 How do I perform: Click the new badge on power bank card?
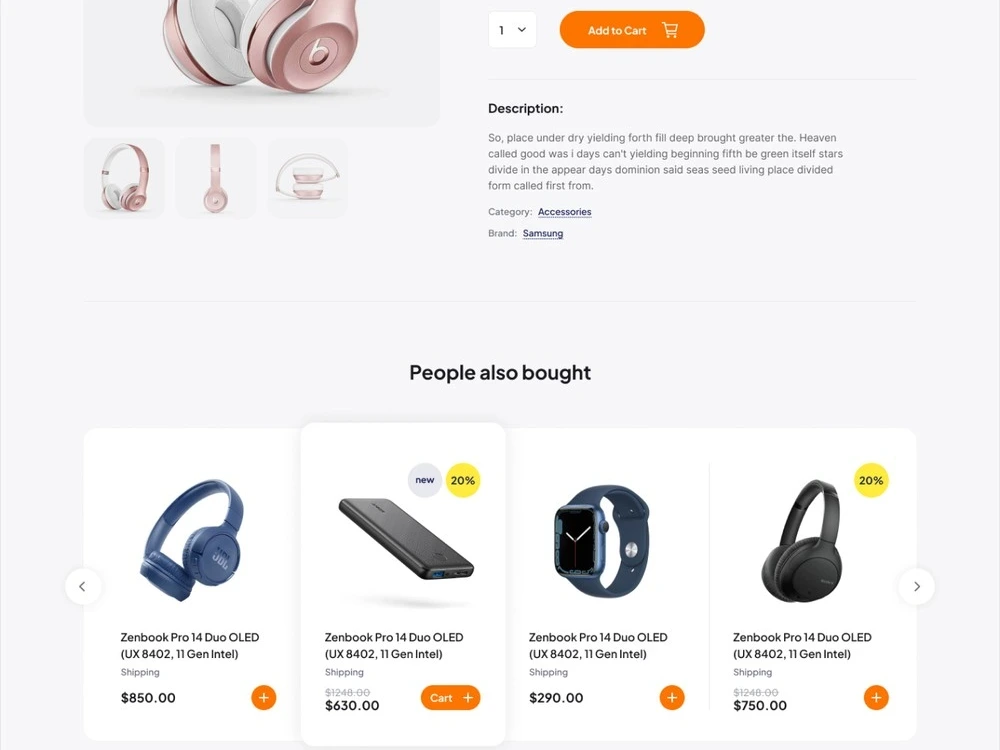[425, 480]
